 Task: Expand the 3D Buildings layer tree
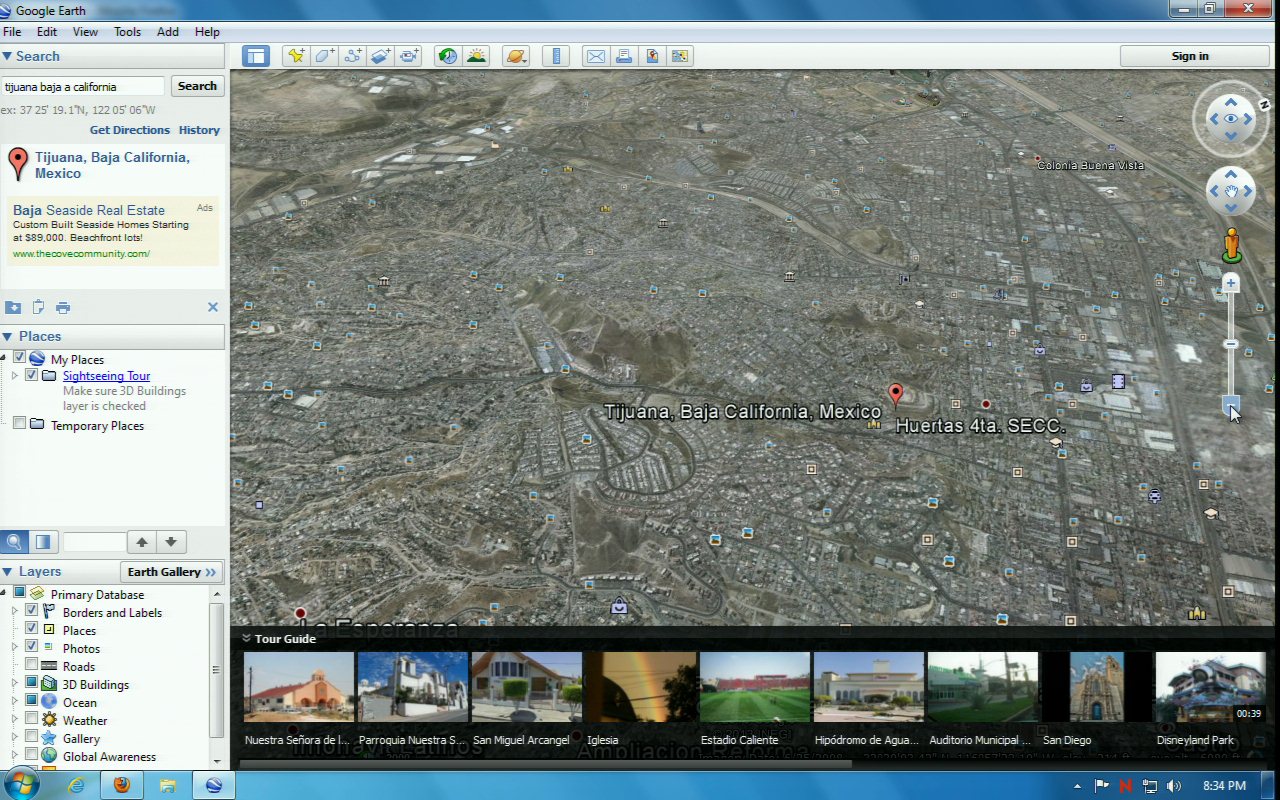pyautogui.click(x=15, y=685)
